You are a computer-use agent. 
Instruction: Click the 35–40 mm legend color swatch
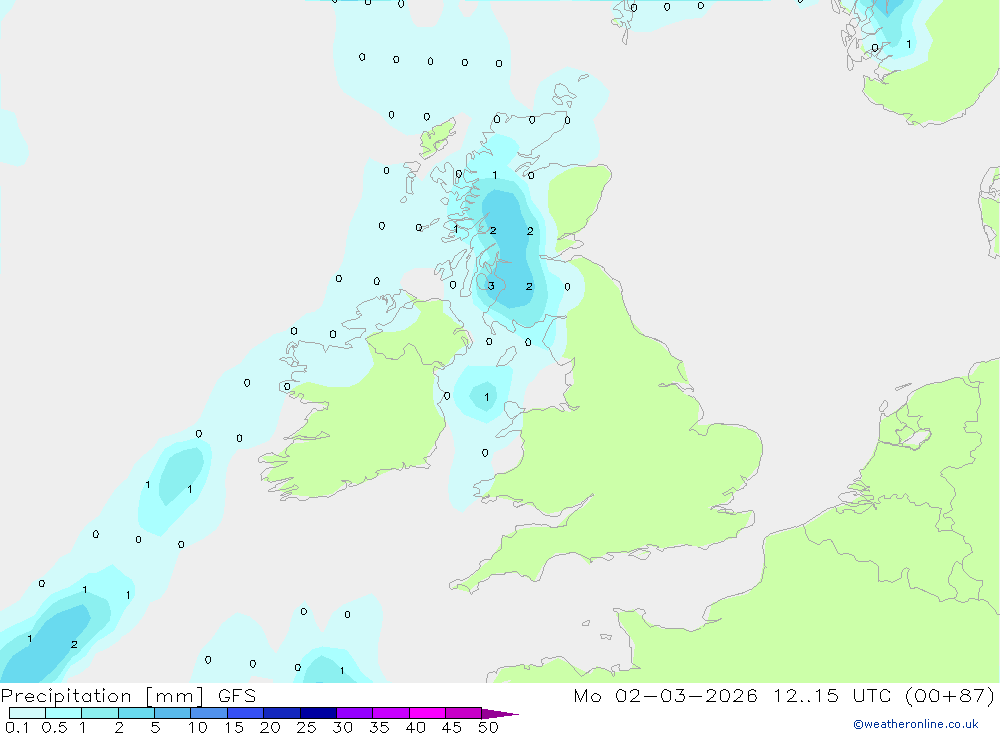click(x=391, y=713)
